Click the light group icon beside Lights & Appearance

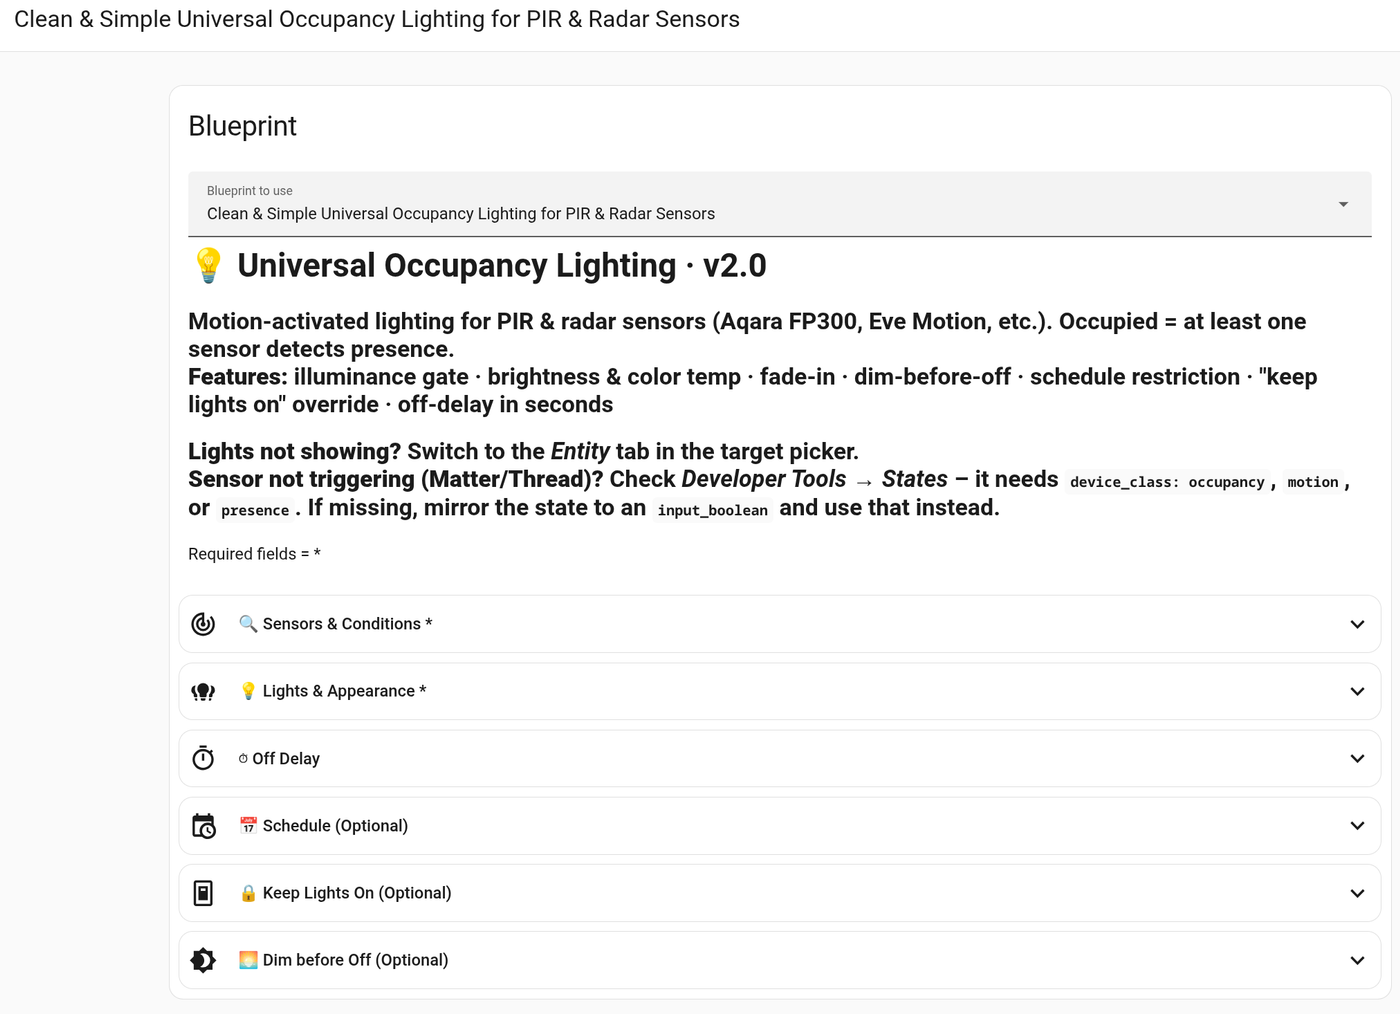pyautogui.click(x=203, y=691)
